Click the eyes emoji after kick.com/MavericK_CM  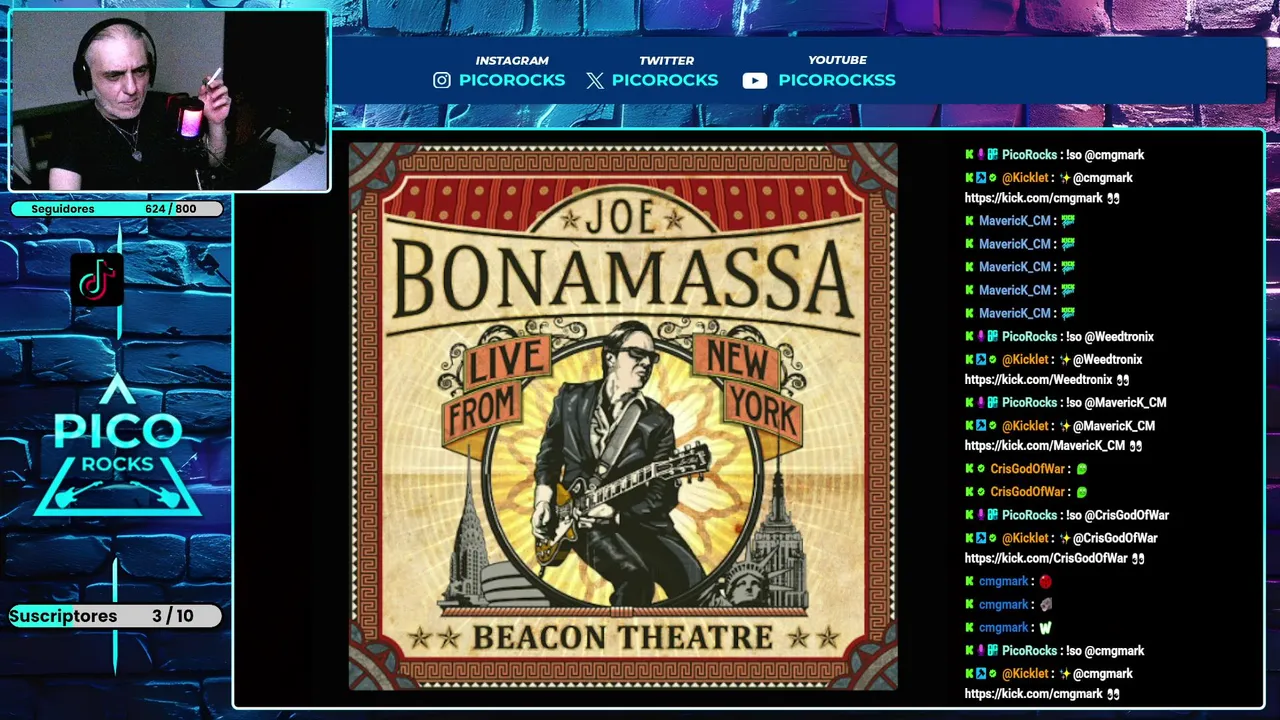click(x=1135, y=446)
